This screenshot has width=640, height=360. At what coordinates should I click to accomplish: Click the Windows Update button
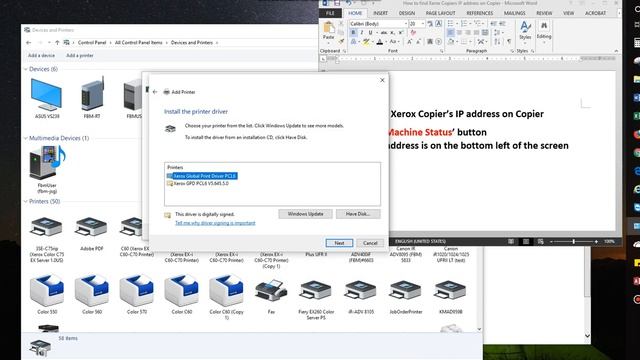tap(305, 214)
